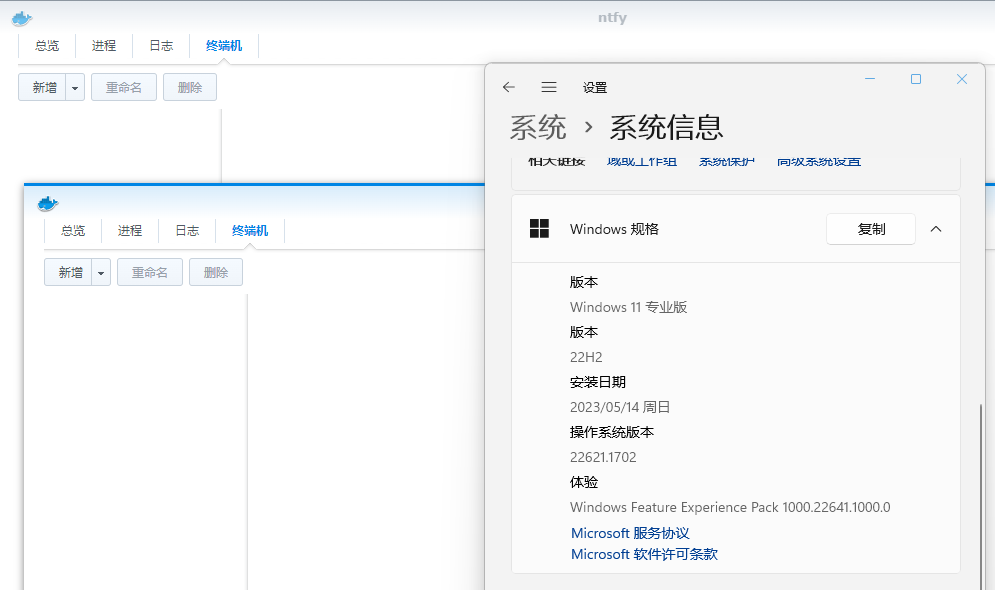Maximize the 设置 window
Screen dimensions: 995x590
[x=916, y=79]
